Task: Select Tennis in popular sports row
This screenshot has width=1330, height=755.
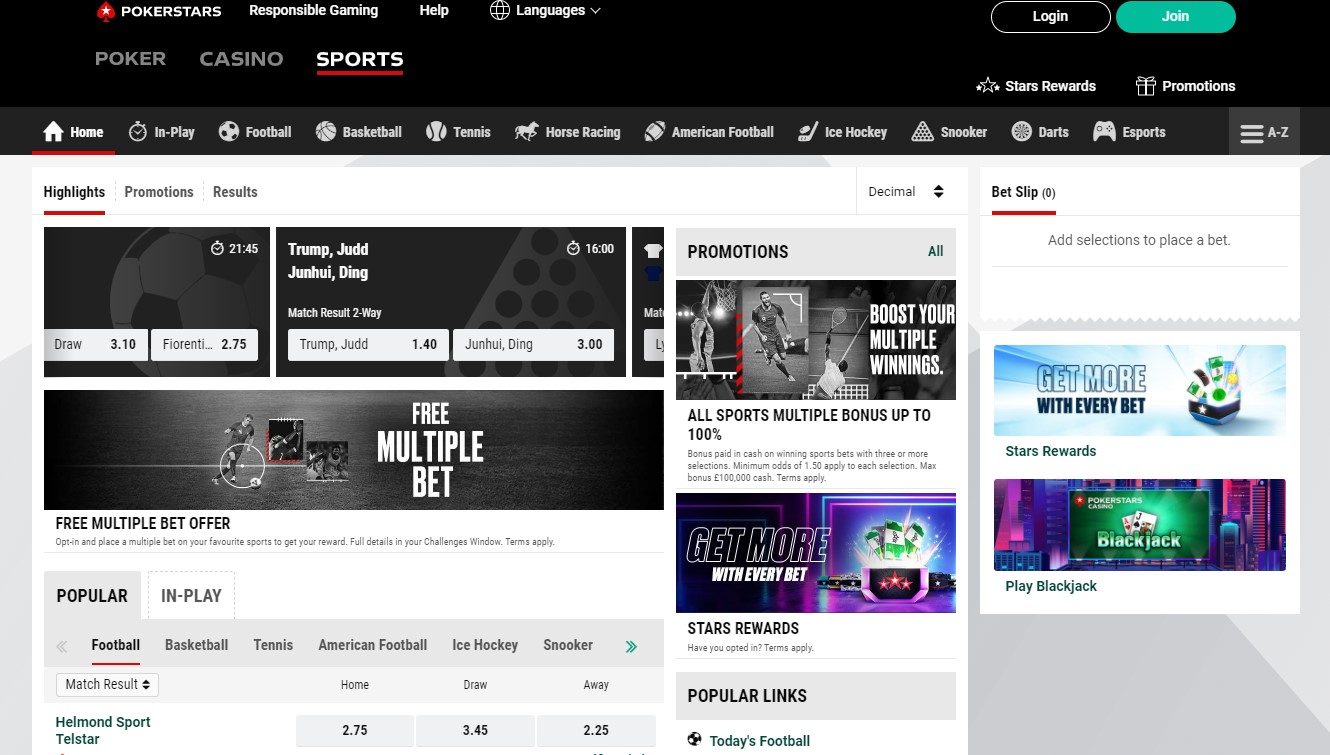Action: (273, 645)
